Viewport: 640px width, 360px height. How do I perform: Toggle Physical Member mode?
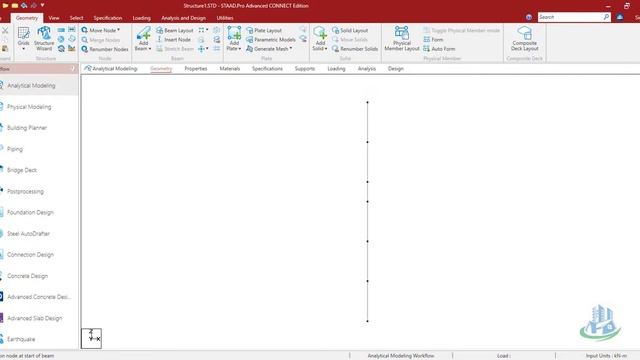pyautogui.click(x=462, y=30)
